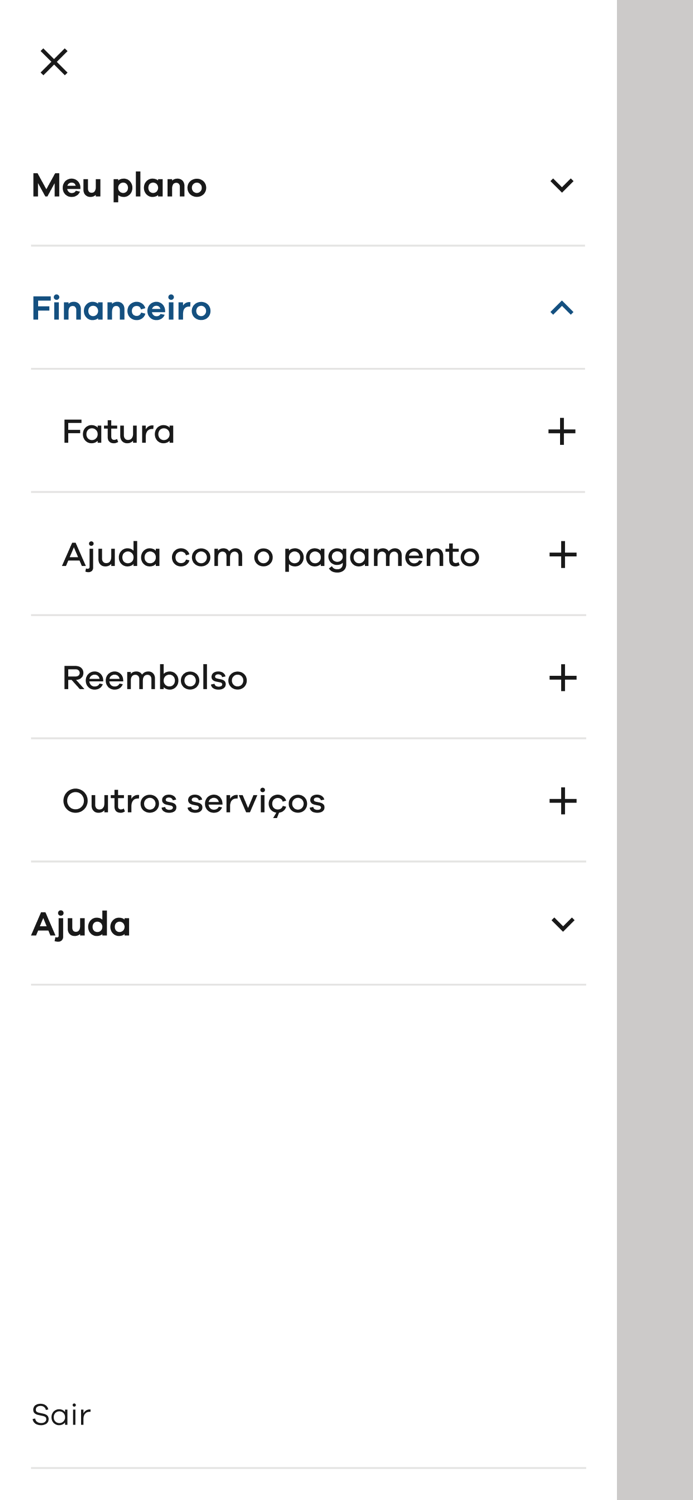693x1500 pixels.
Task: Select the Financeiro menu item
Action: 121,308
